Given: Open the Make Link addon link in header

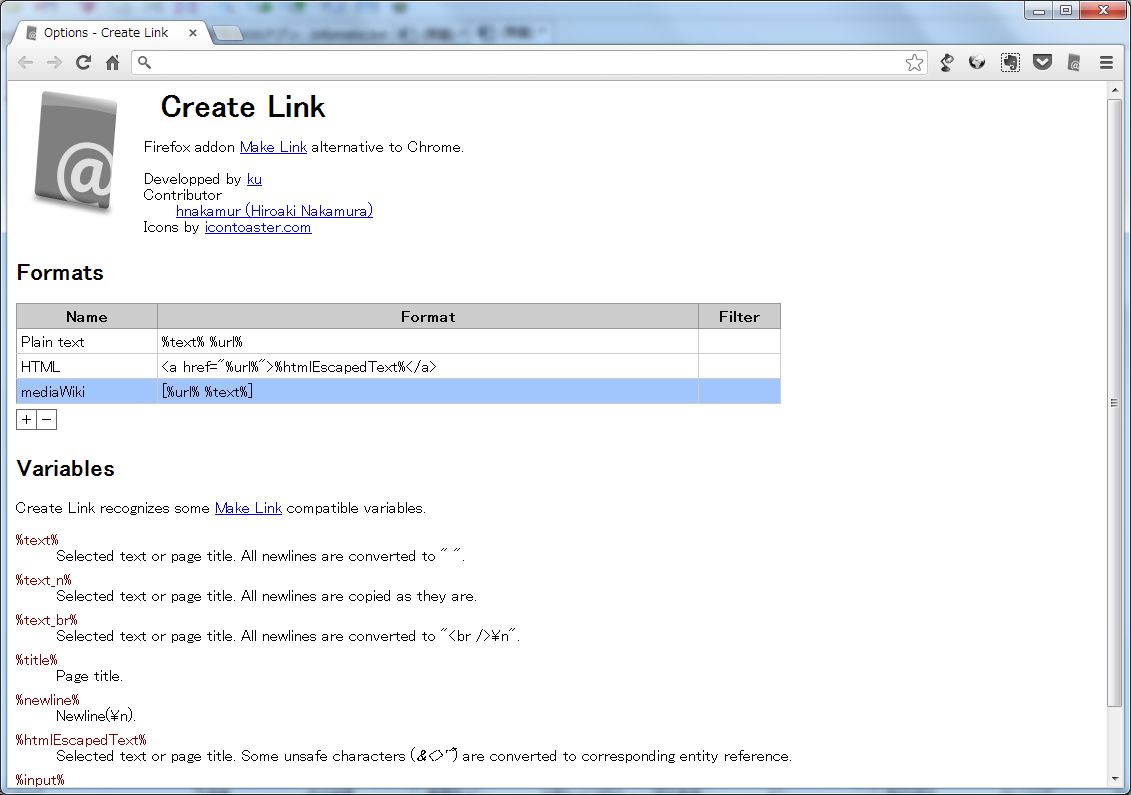Looking at the screenshot, I should tap(273, 147).
